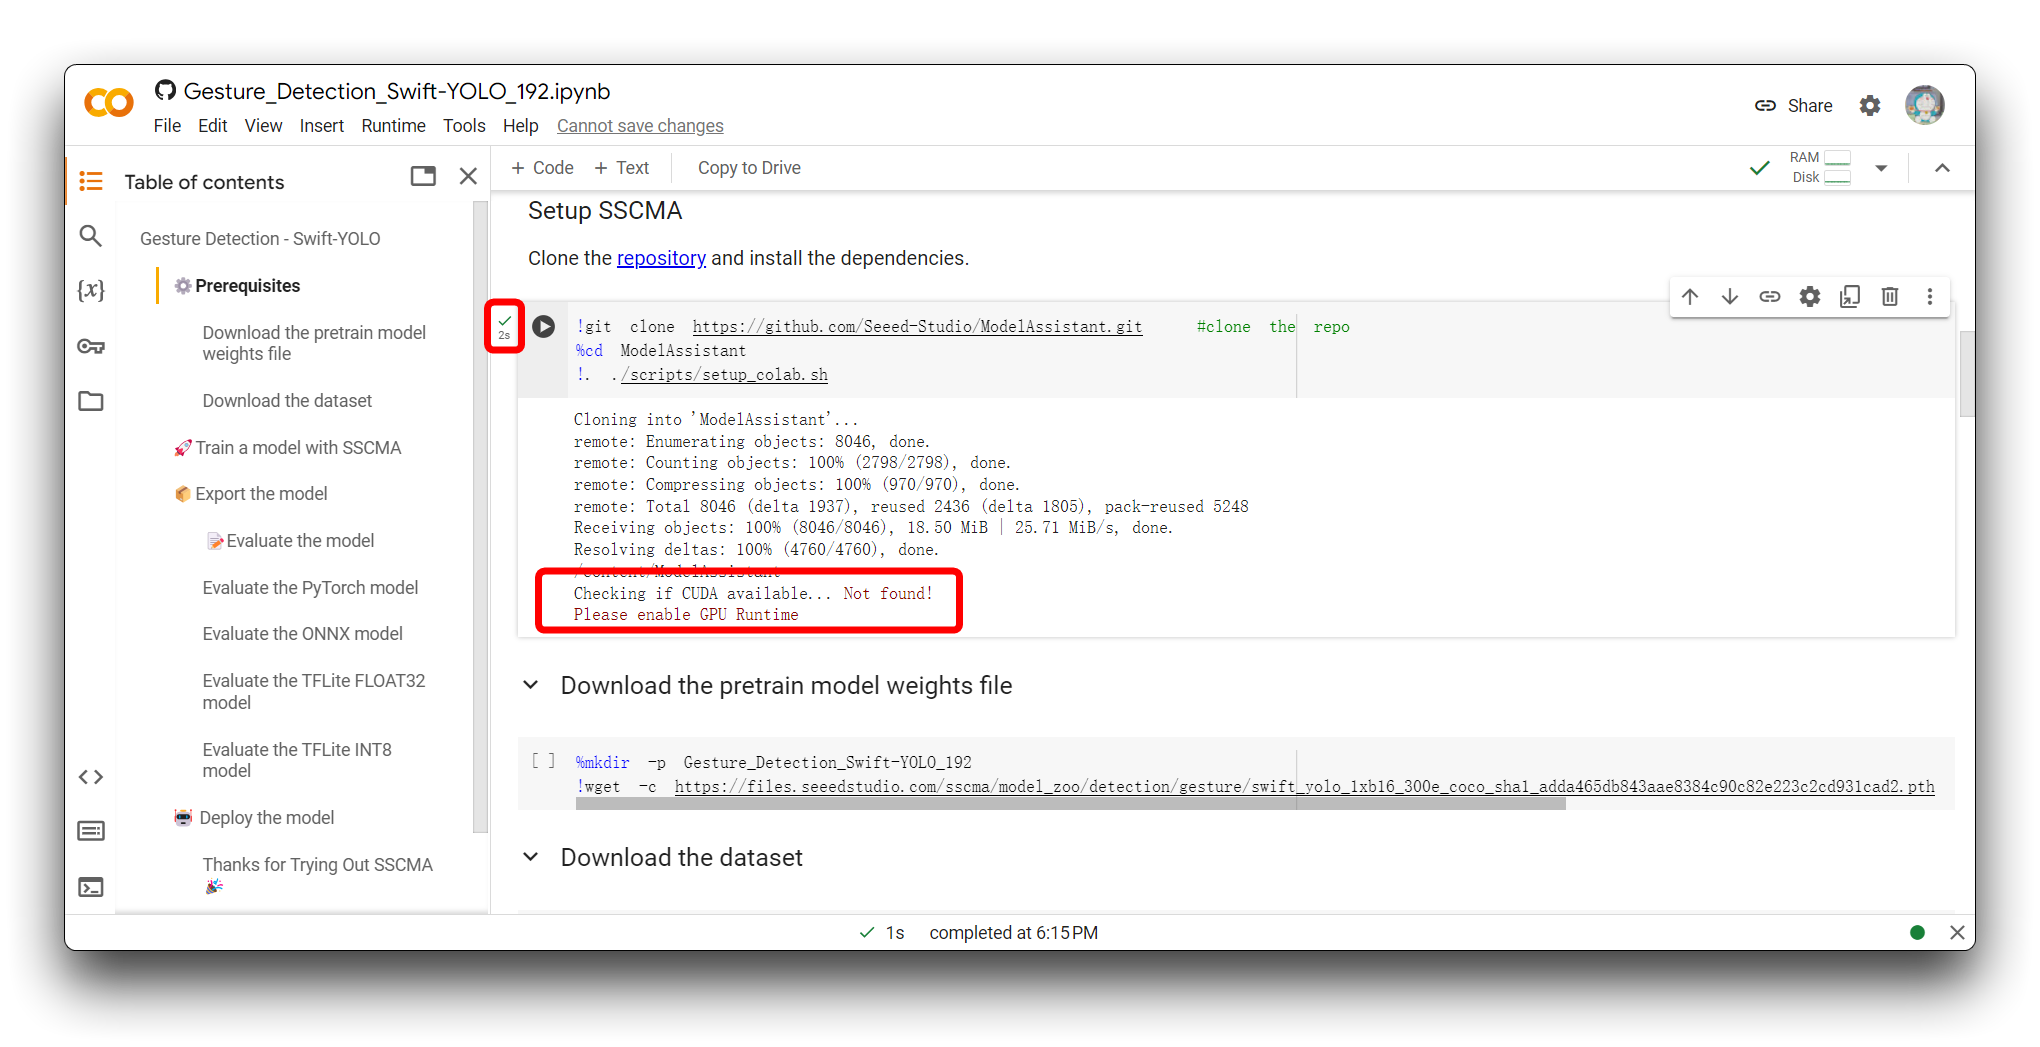This screenshot has height=1047, width=2040.
Task: Jump to Download the dataset entry
Action: click(287, 401)
